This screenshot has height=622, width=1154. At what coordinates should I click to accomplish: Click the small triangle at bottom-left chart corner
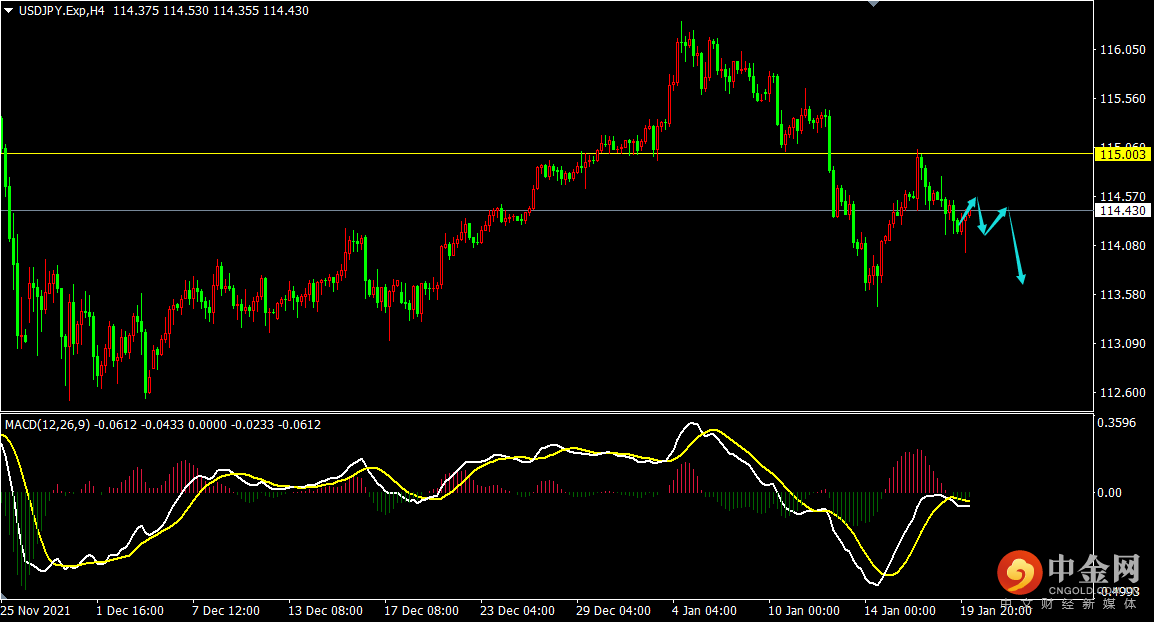click(4, 596)
